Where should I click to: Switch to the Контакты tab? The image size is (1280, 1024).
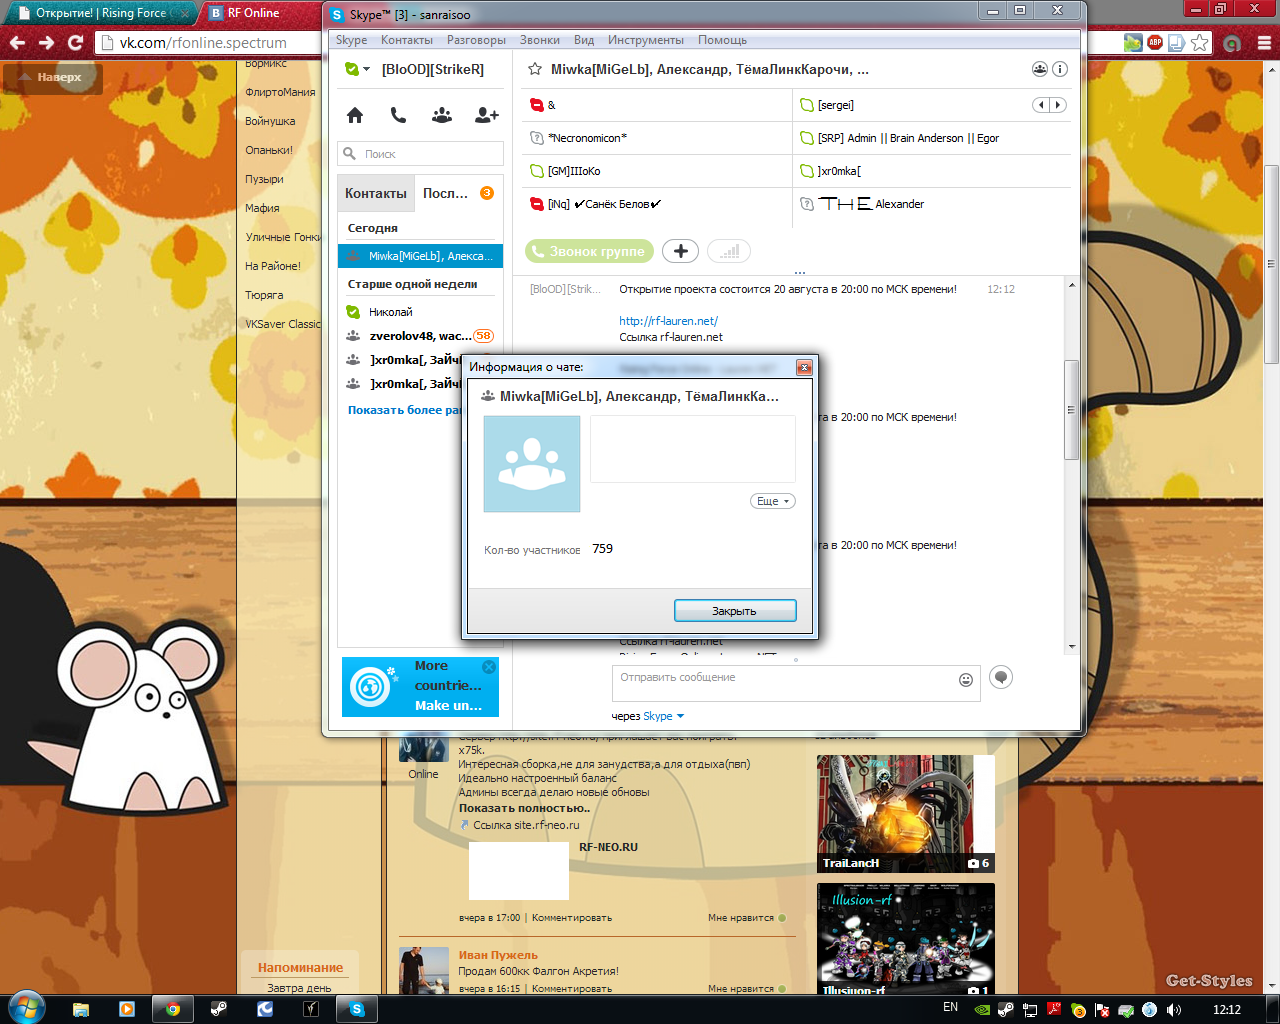click(376, 193)
